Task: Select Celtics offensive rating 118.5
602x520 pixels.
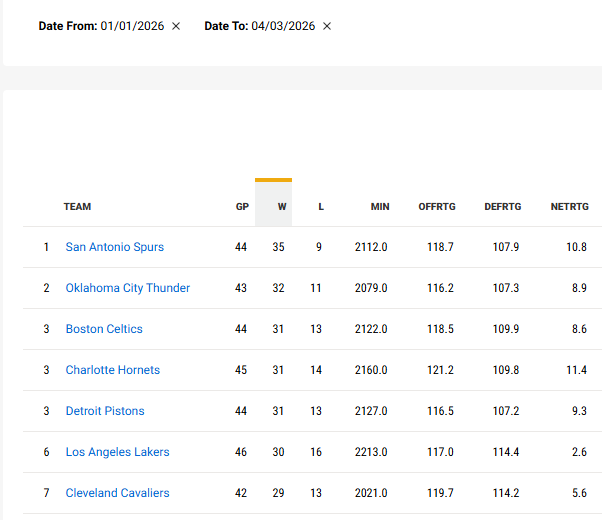Action: click(x=440, y=329)
